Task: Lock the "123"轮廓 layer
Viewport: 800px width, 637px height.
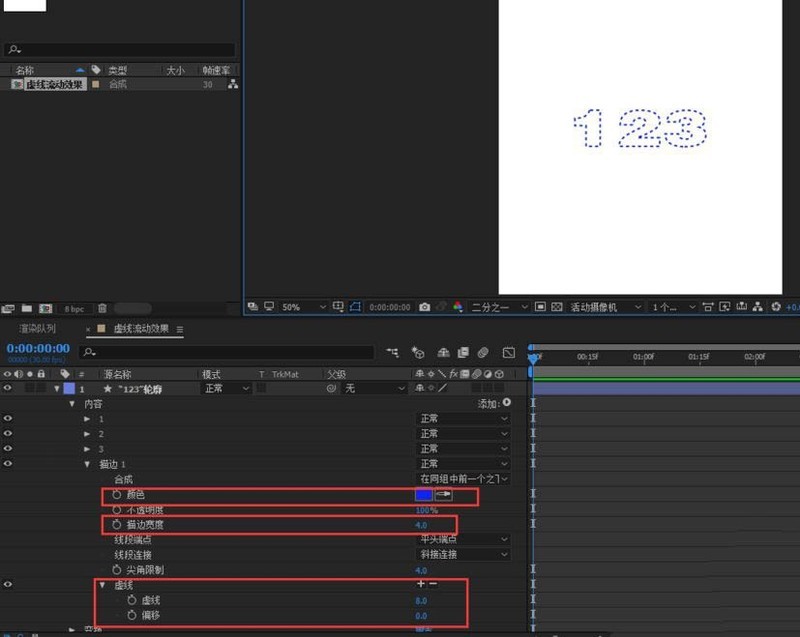Action: click(x=40, y=389)
